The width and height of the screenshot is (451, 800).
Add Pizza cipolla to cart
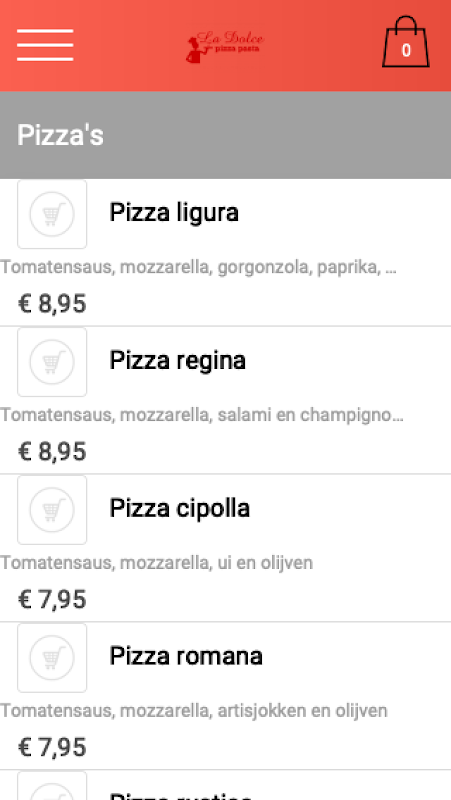pos(52,510)
